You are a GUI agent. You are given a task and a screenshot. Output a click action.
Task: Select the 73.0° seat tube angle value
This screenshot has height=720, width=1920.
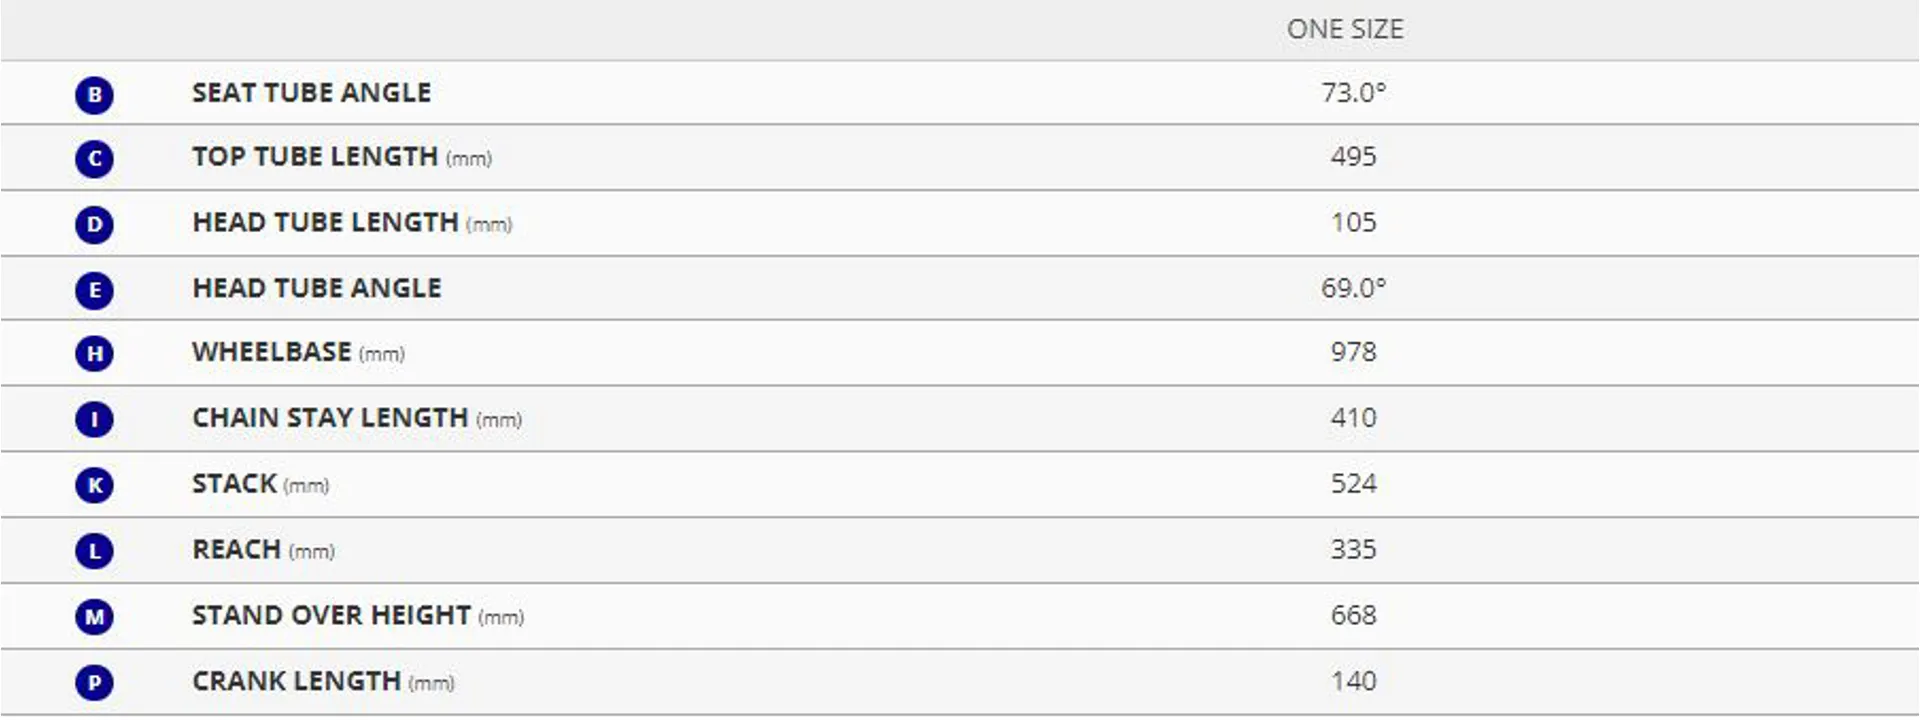coord(1353,92)
